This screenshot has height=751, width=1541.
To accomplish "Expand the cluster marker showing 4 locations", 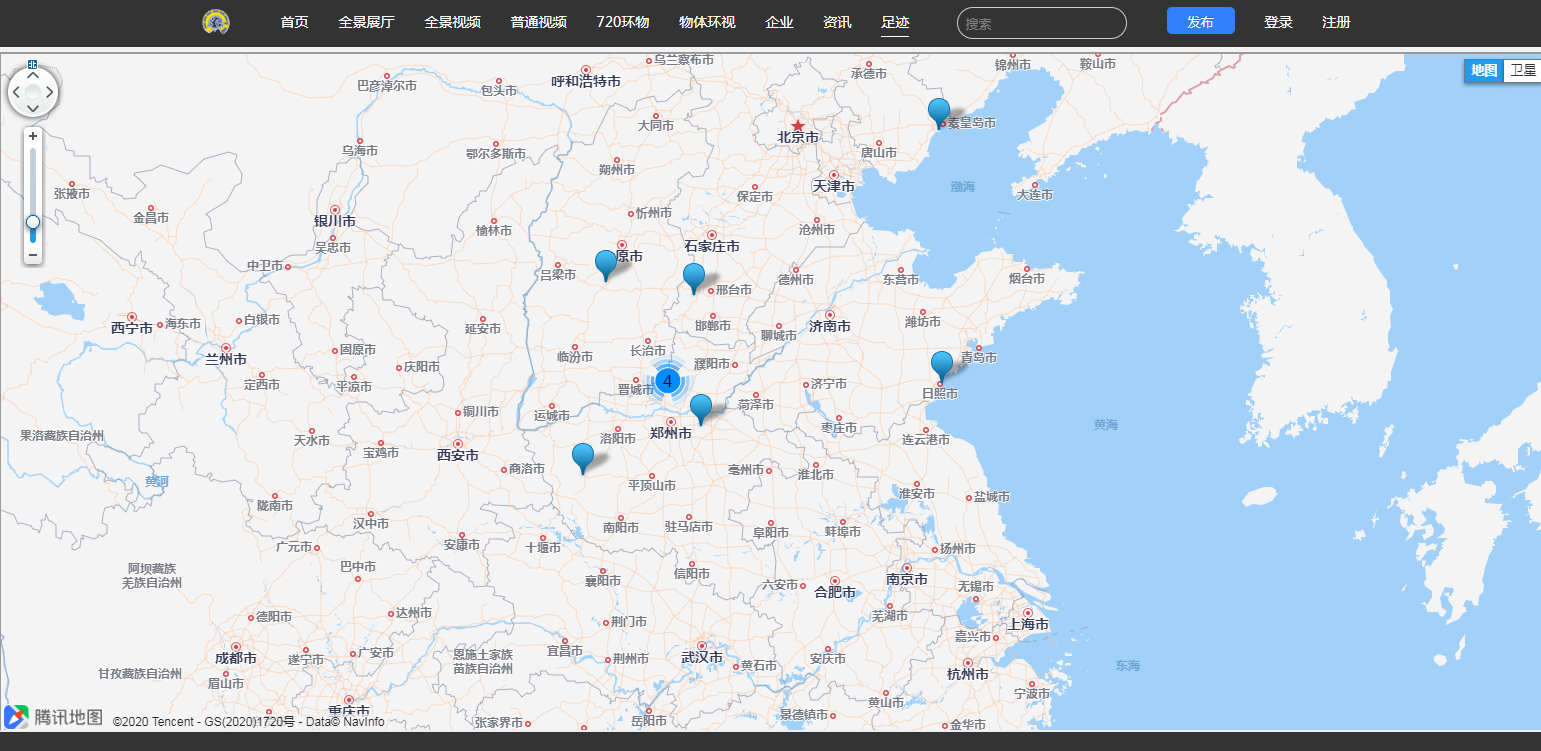I will click(x=668, y=380).
